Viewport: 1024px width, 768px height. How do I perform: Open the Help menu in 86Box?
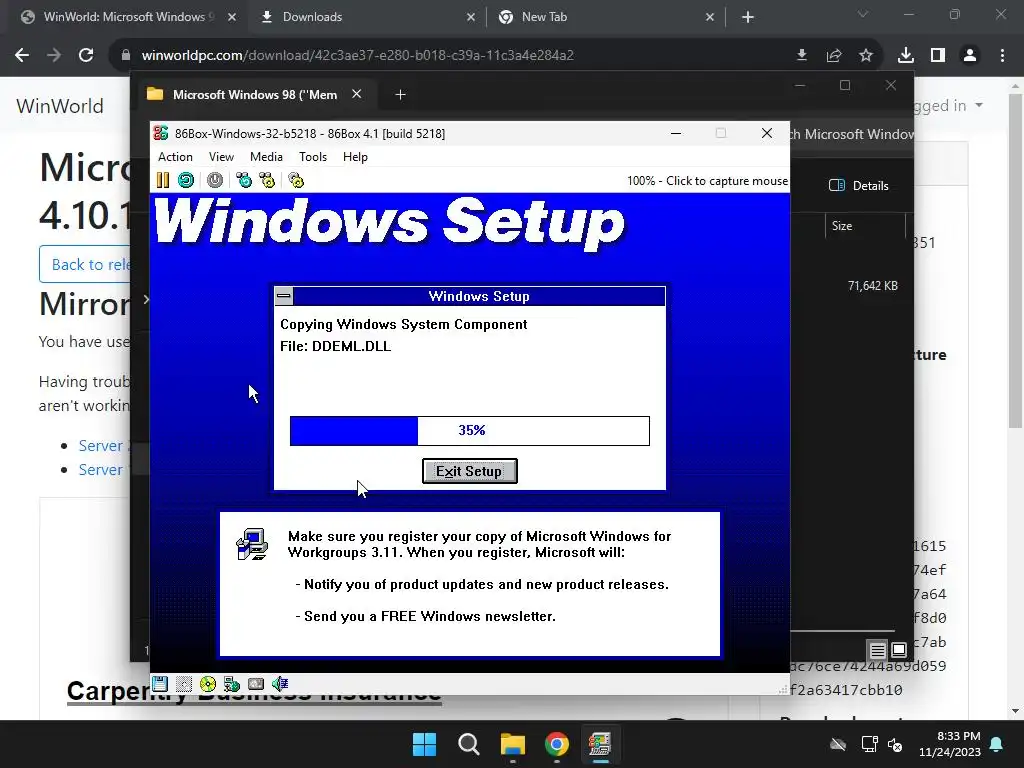point(355,157)
